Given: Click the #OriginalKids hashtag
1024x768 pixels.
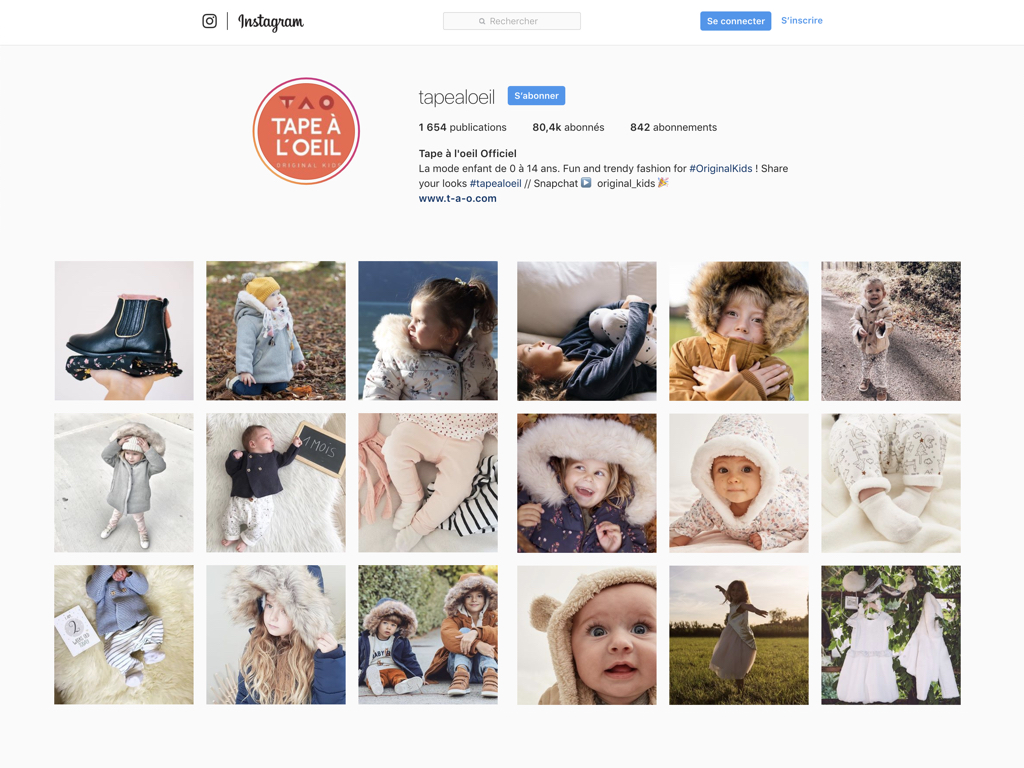Looking at the screenshot, I should 720,169.
